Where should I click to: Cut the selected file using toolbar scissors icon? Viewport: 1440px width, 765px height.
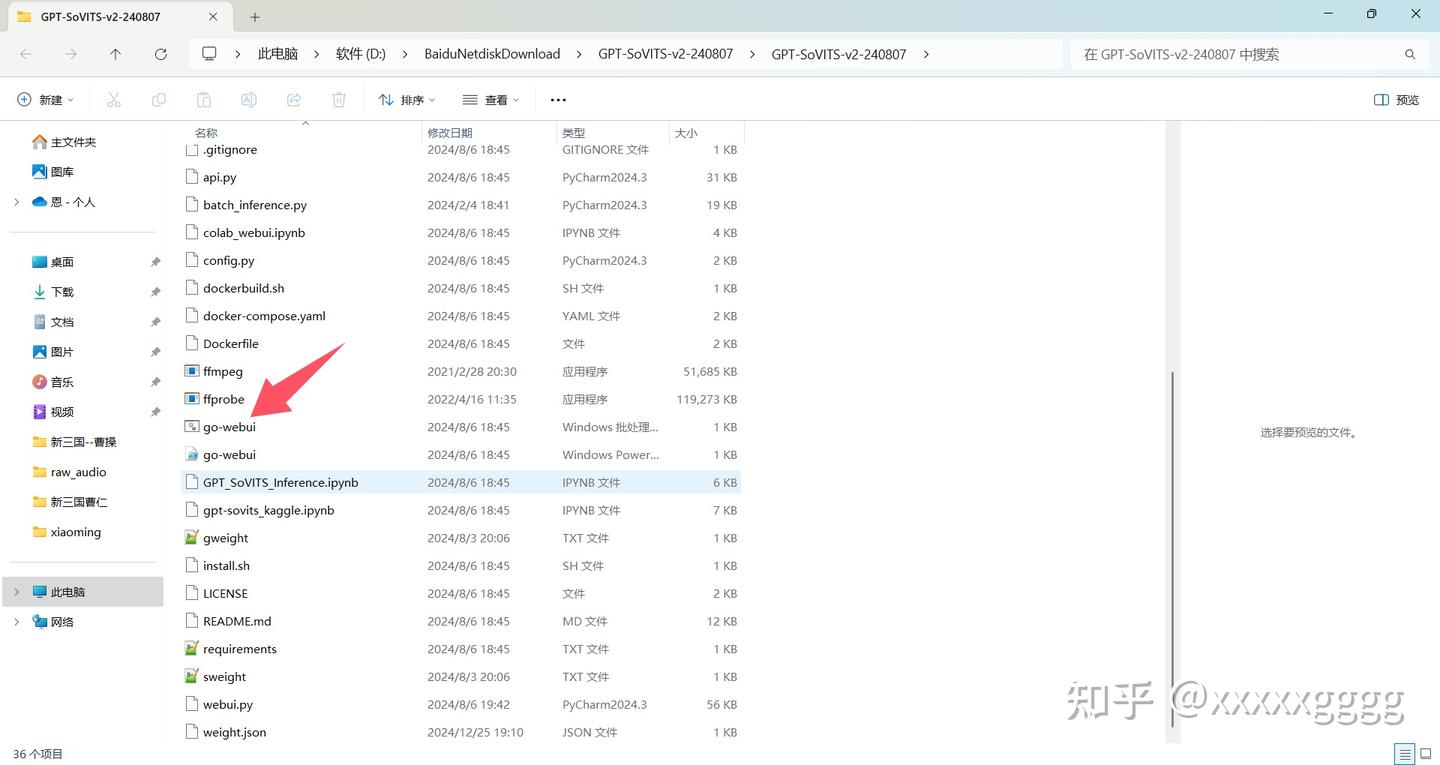113,99
